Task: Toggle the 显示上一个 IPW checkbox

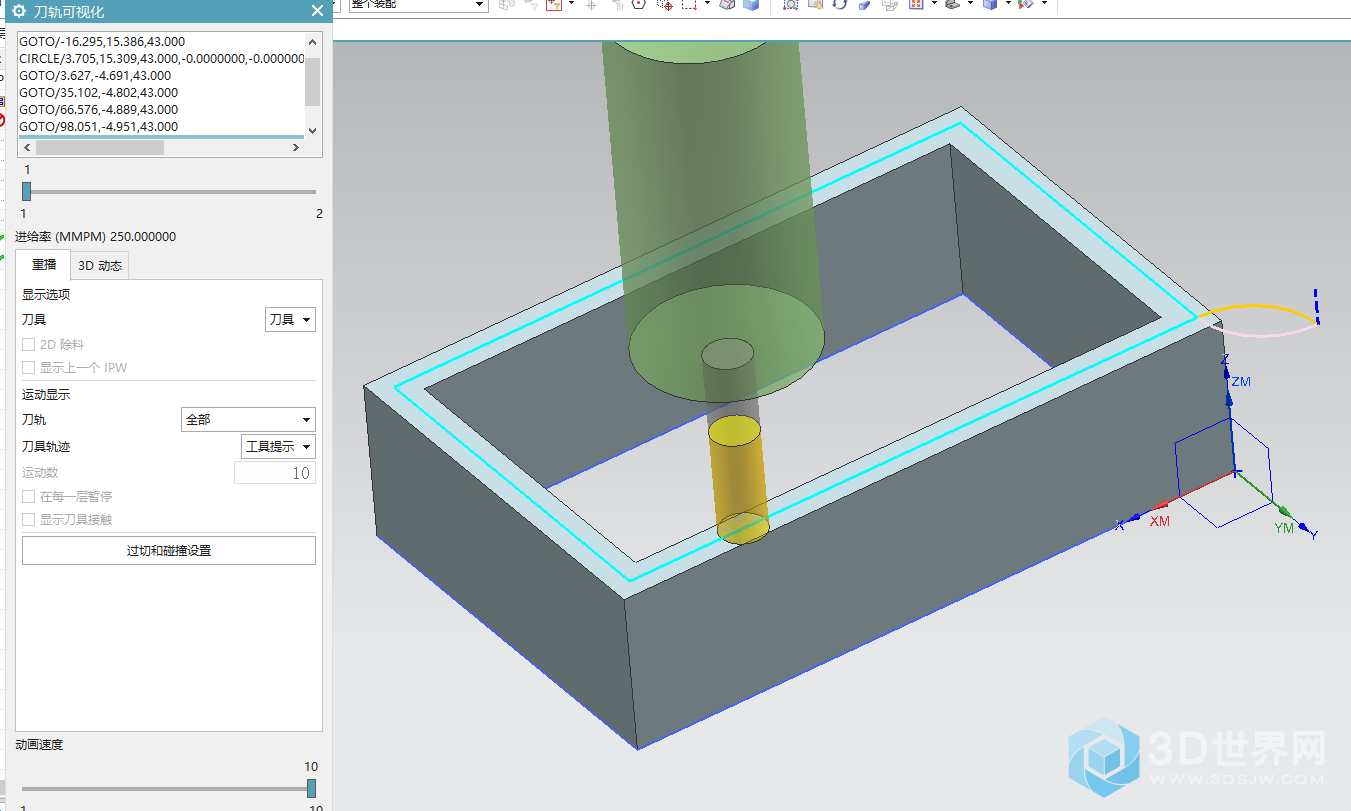Action: (28, 368)
